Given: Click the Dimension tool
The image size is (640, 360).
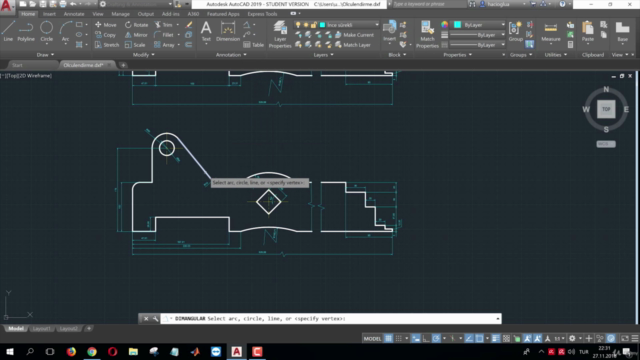Looking at the screenshot, I should tap(228, 31).
